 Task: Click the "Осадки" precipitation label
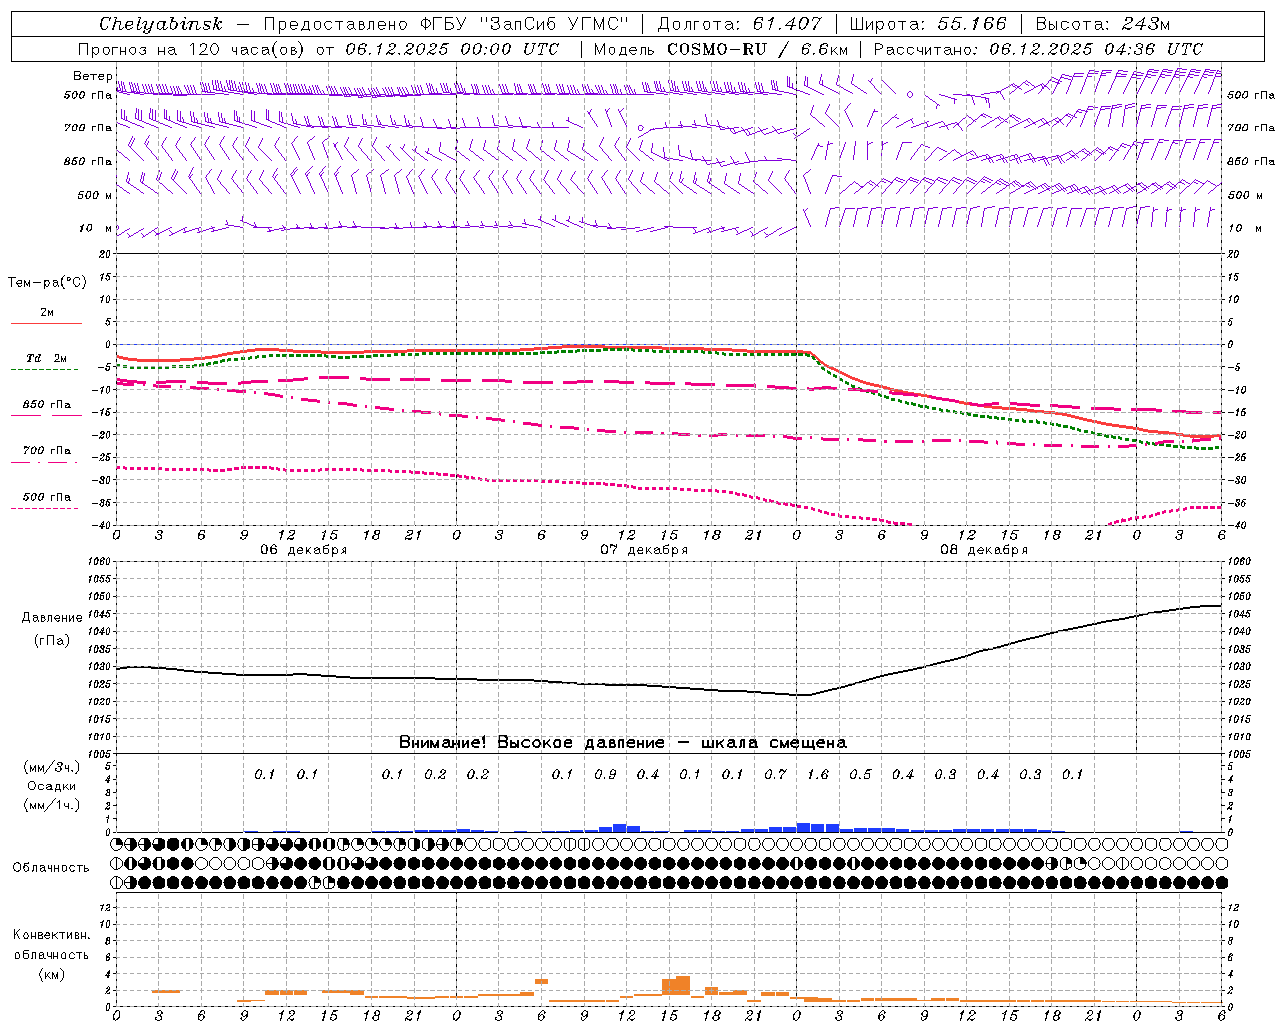coord(52,786)
